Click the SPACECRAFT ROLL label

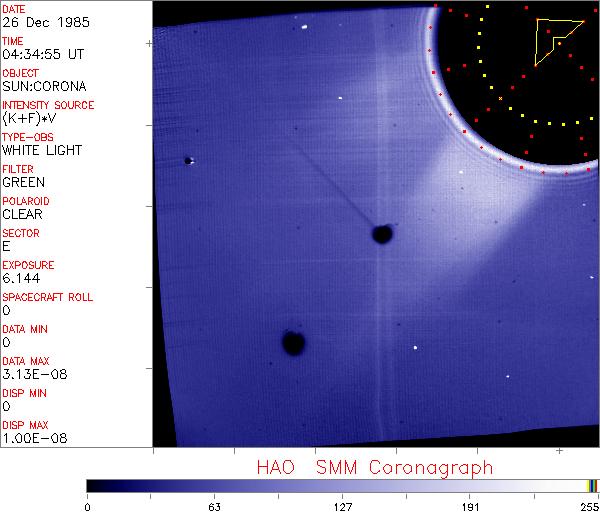47,297
